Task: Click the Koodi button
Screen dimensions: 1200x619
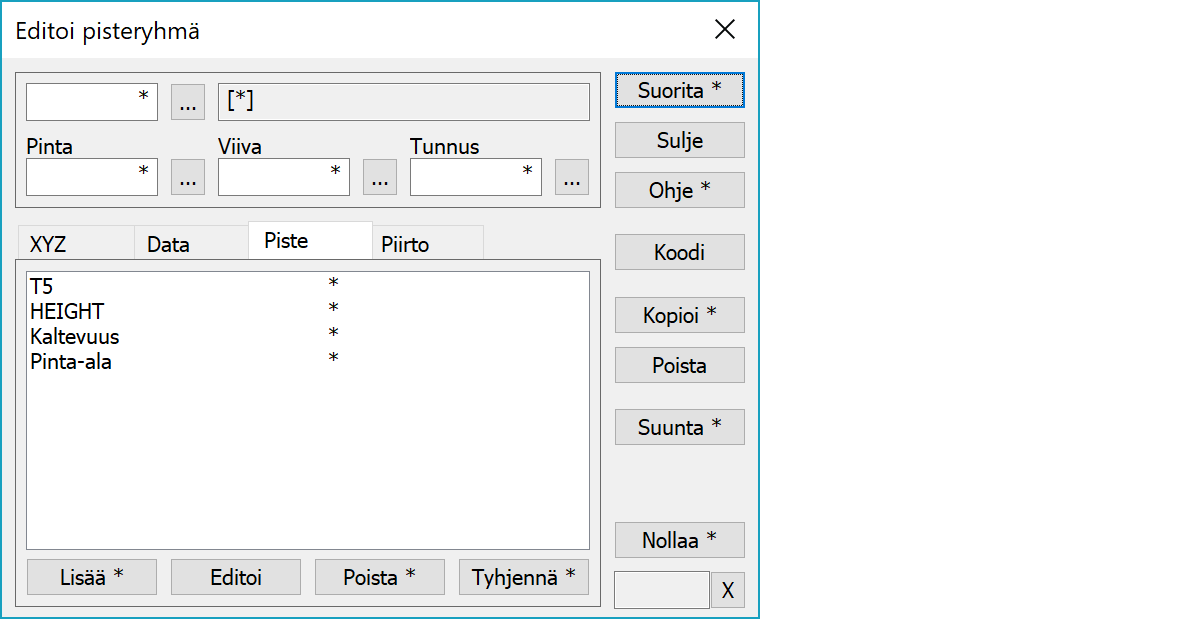Action: (x=679, y=252)
